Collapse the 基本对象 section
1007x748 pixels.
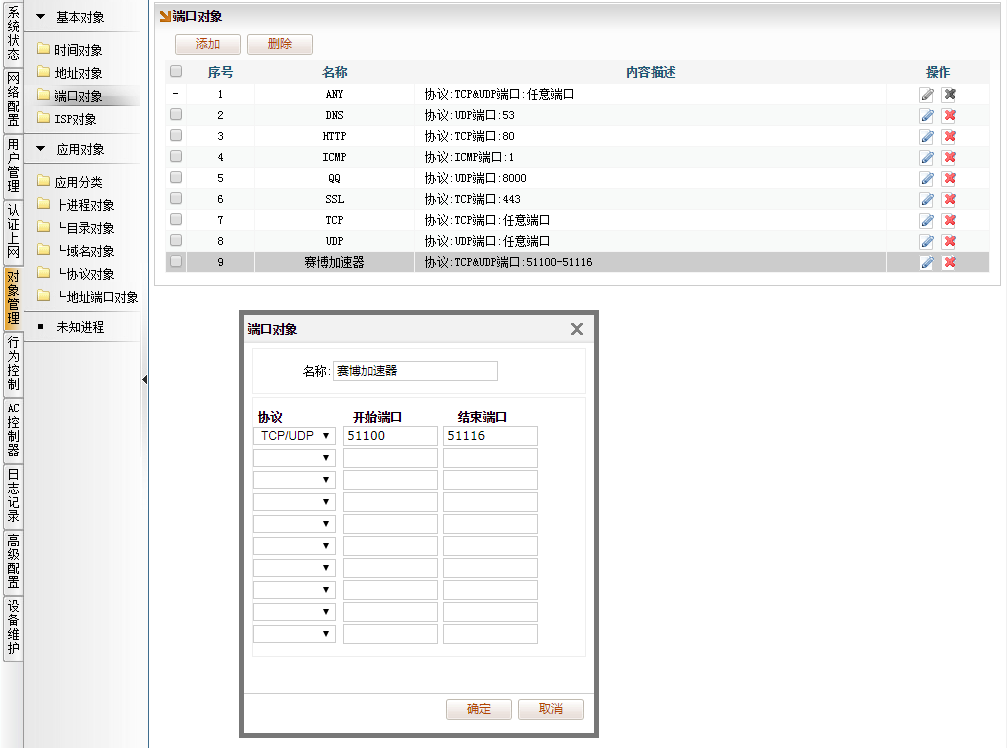pyautogui.click(x=41, y=17)
